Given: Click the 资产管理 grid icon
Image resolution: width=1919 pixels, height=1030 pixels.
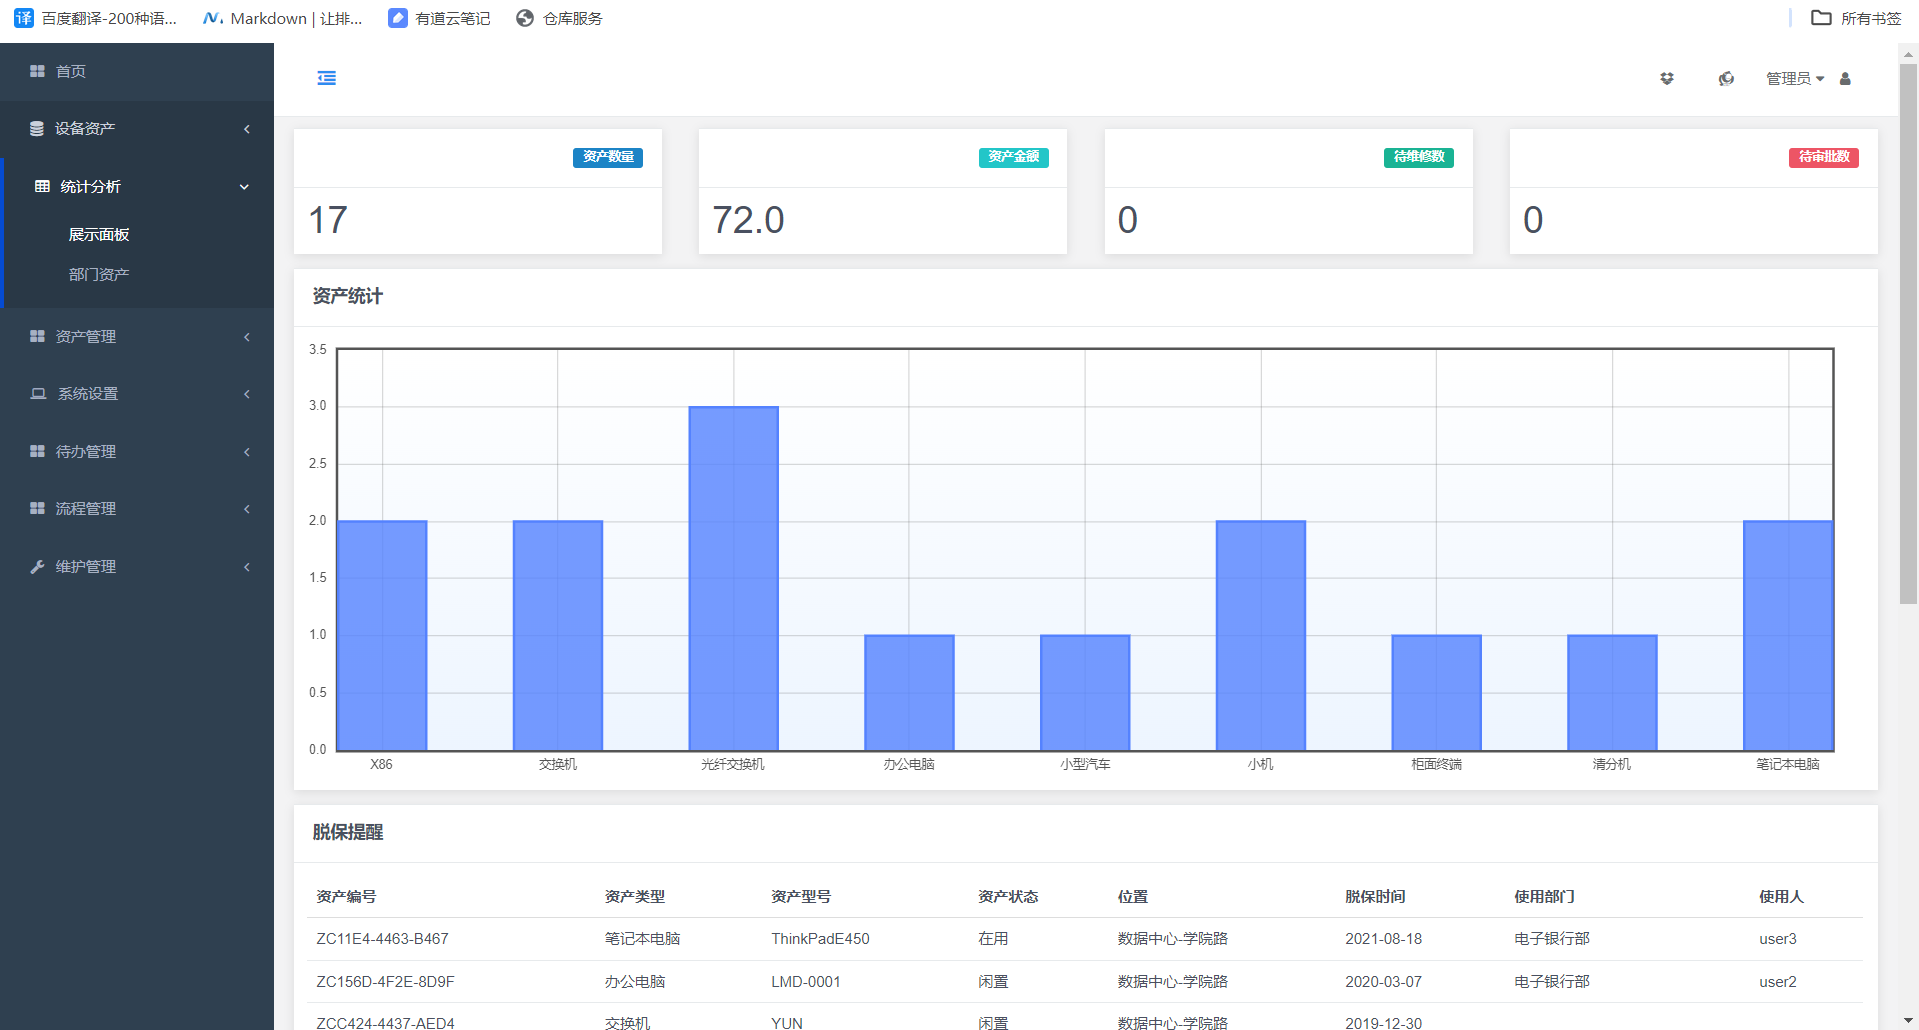Looking at the screenshot, I should (37, 336).
